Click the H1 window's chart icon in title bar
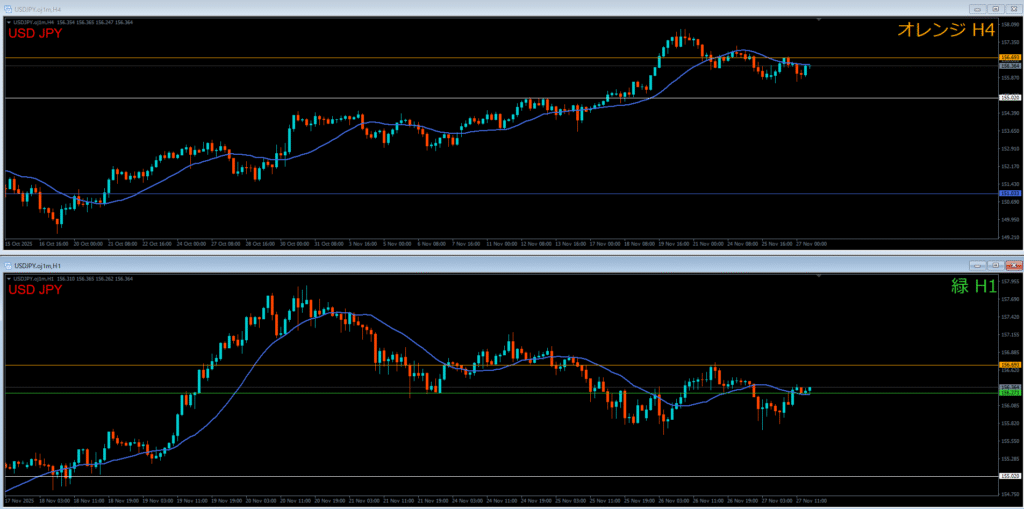1024x509 pixels. [8, 266]
